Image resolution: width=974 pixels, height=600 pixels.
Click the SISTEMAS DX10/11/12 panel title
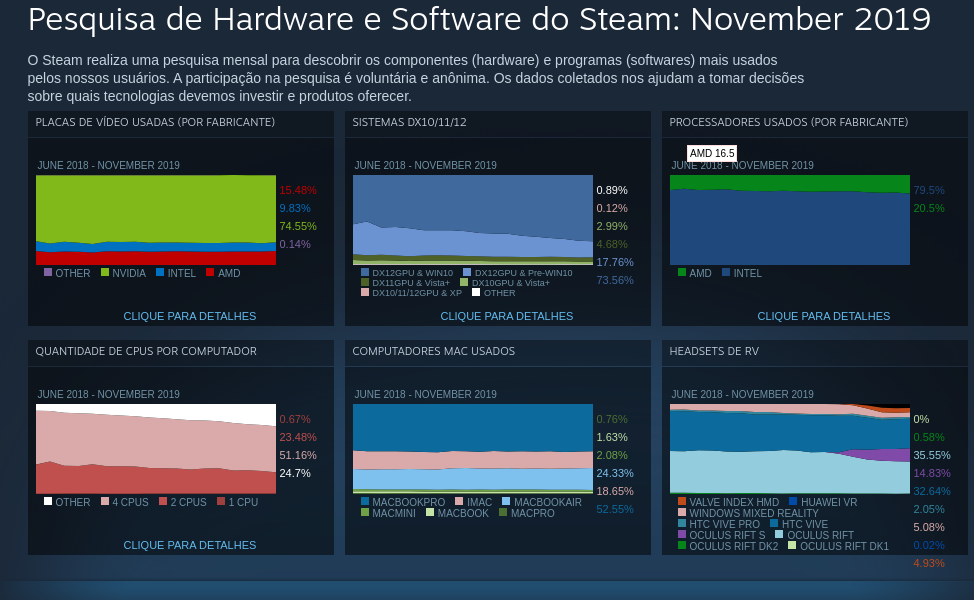point(409,122)
